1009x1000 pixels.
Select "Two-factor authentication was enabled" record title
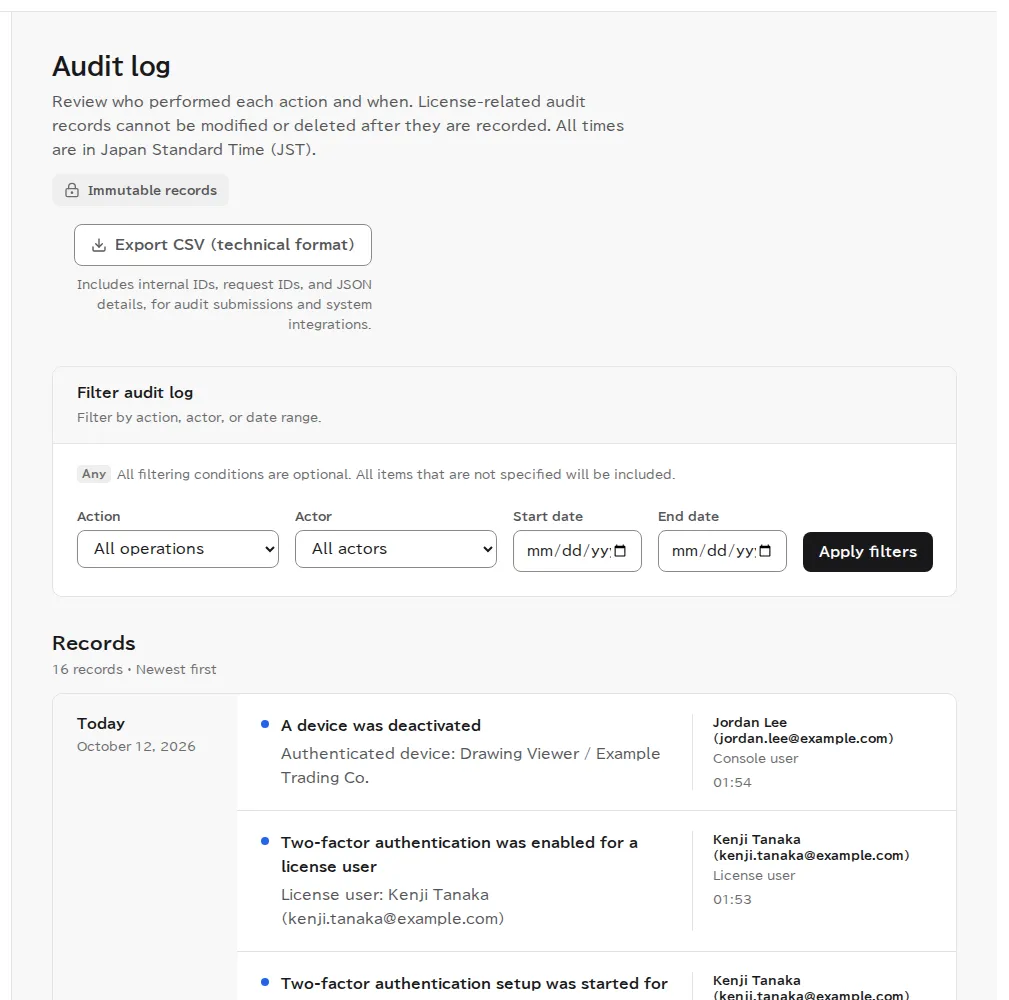pyautogui.click(x=459, y=855)
